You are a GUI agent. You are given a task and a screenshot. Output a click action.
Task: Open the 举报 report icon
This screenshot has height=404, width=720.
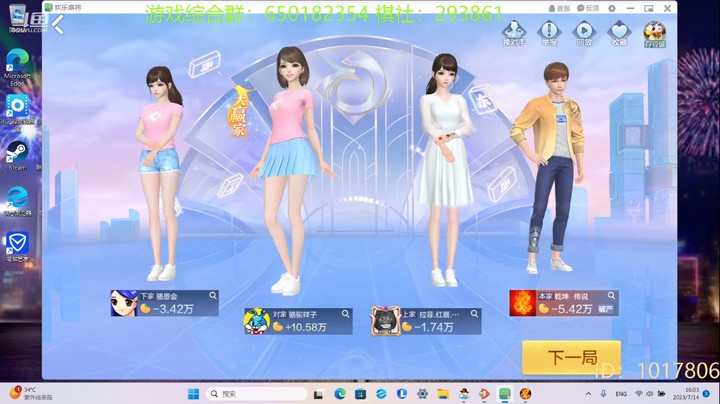[549, 33]
